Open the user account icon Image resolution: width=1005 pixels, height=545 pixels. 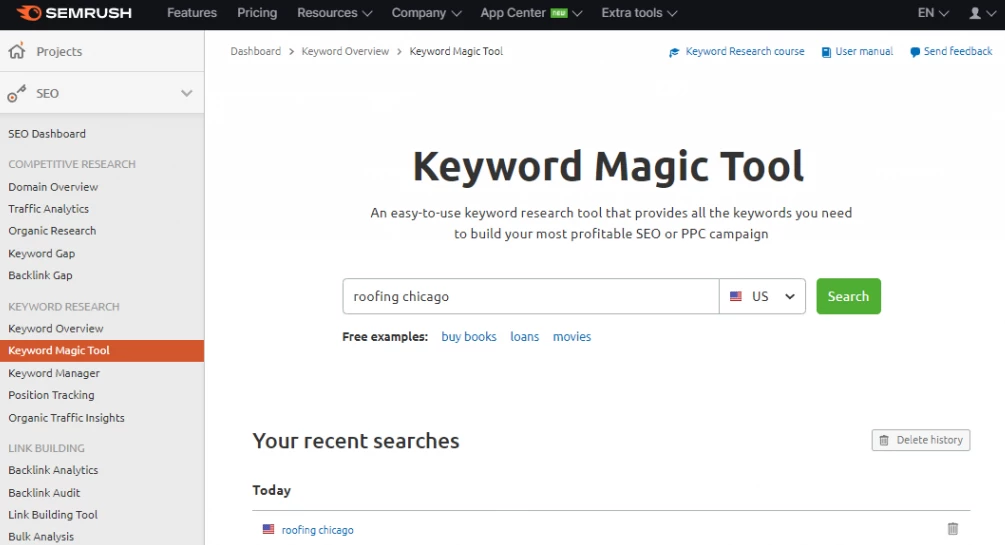[x=975, y=13]
